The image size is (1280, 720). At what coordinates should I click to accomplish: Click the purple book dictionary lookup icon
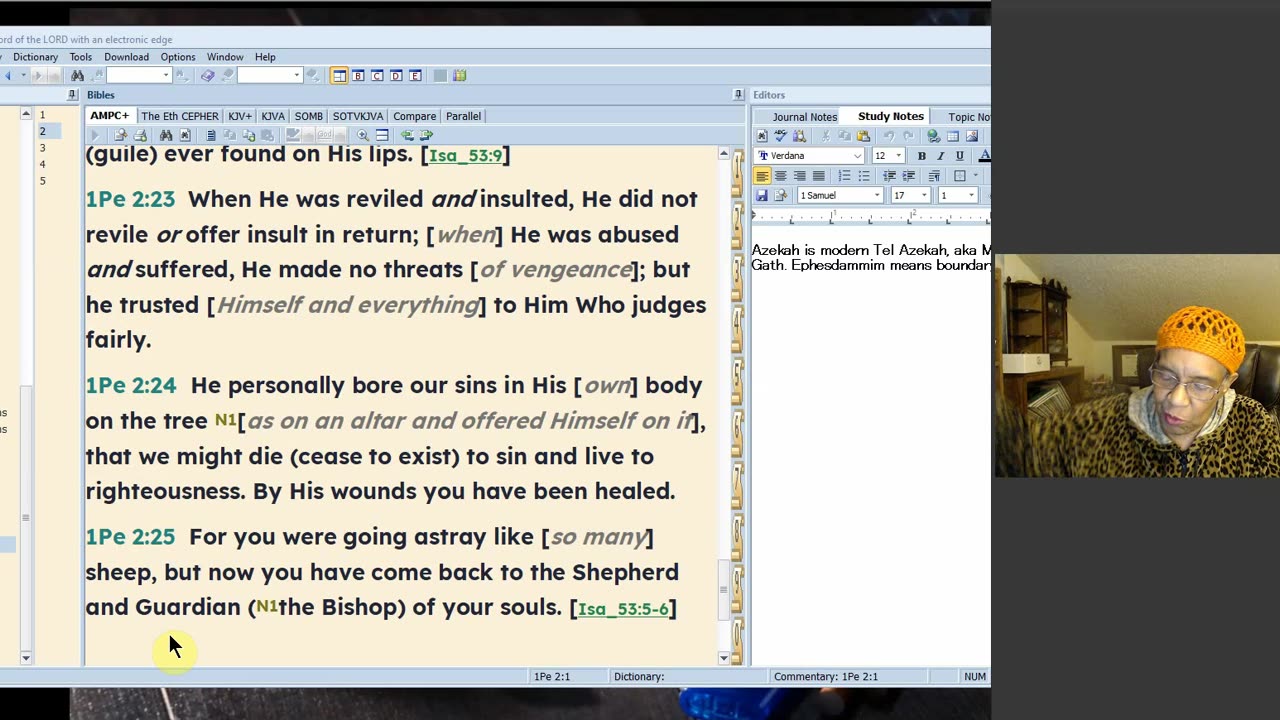tap(207, 76)
